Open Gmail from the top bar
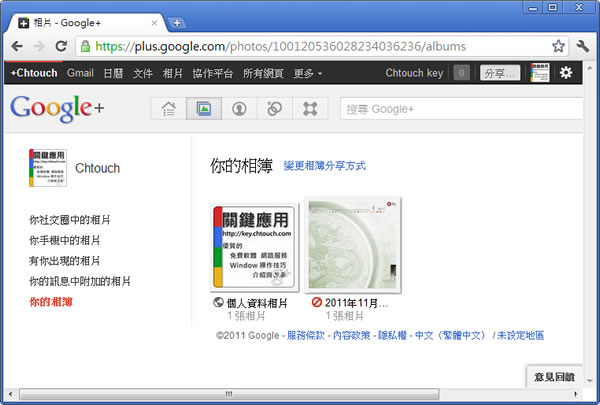This screenshot has height=405, width=600. click(x=80, y=73)
